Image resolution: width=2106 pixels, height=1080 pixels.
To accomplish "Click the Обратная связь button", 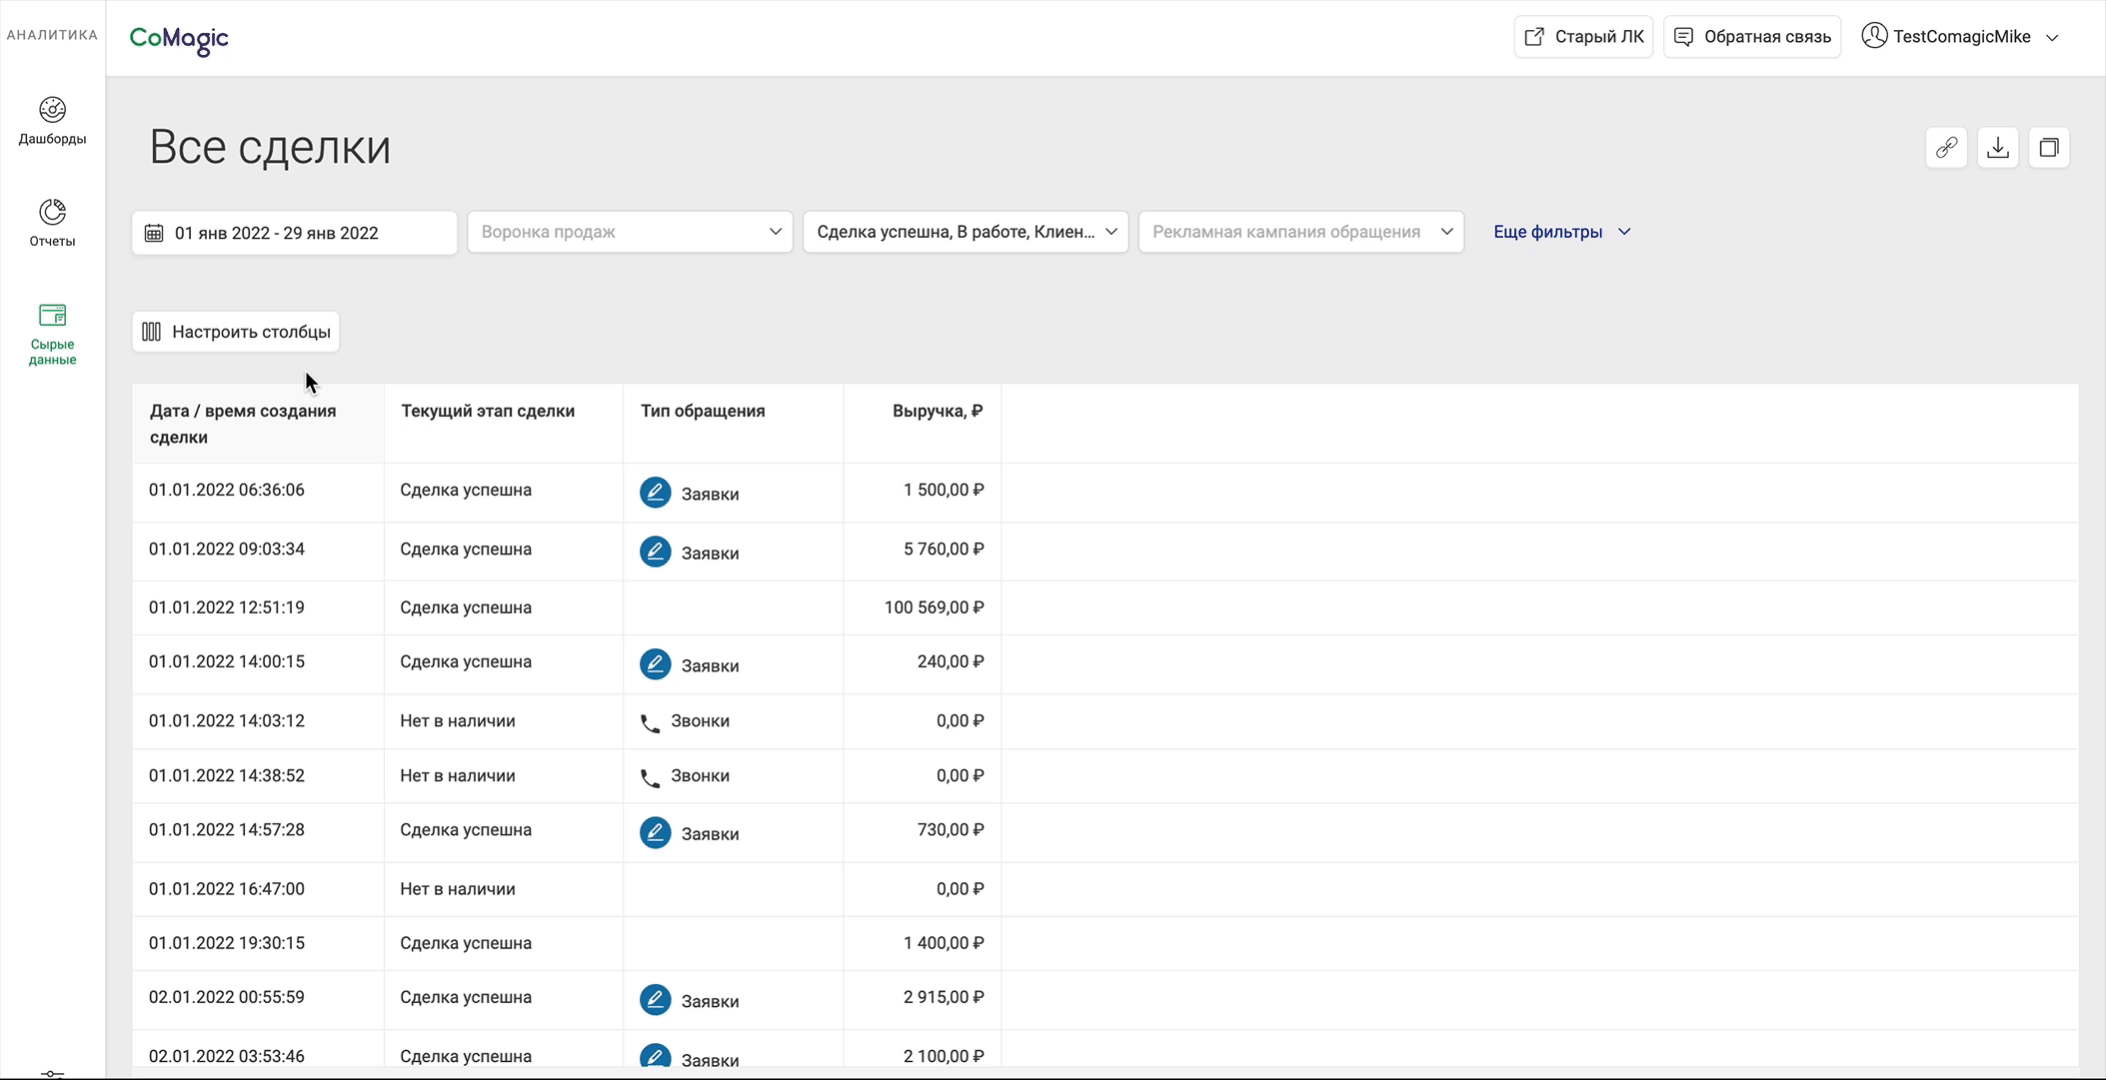I will click(x=1752, y=37).
